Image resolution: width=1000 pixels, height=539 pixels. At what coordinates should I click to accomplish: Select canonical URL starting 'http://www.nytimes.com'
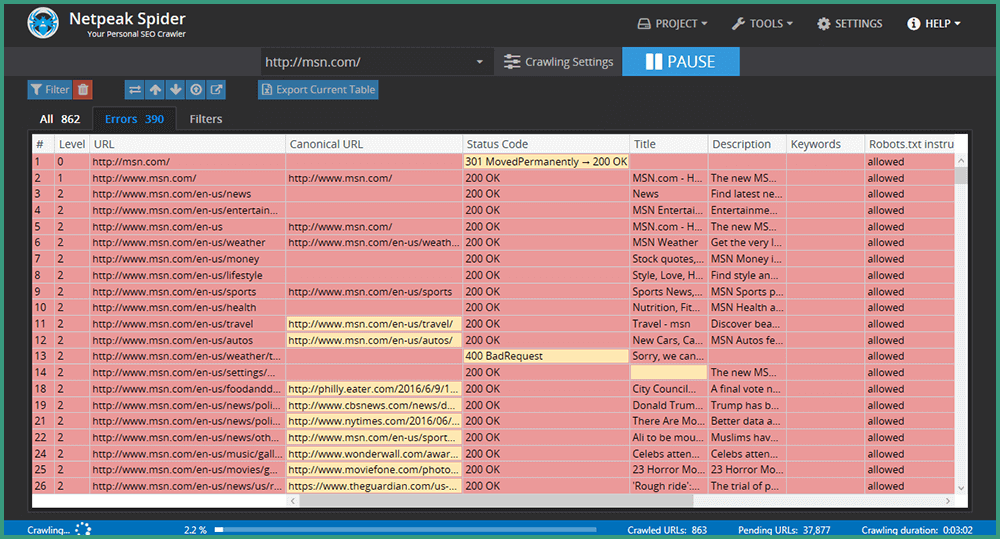pos(374,421)
